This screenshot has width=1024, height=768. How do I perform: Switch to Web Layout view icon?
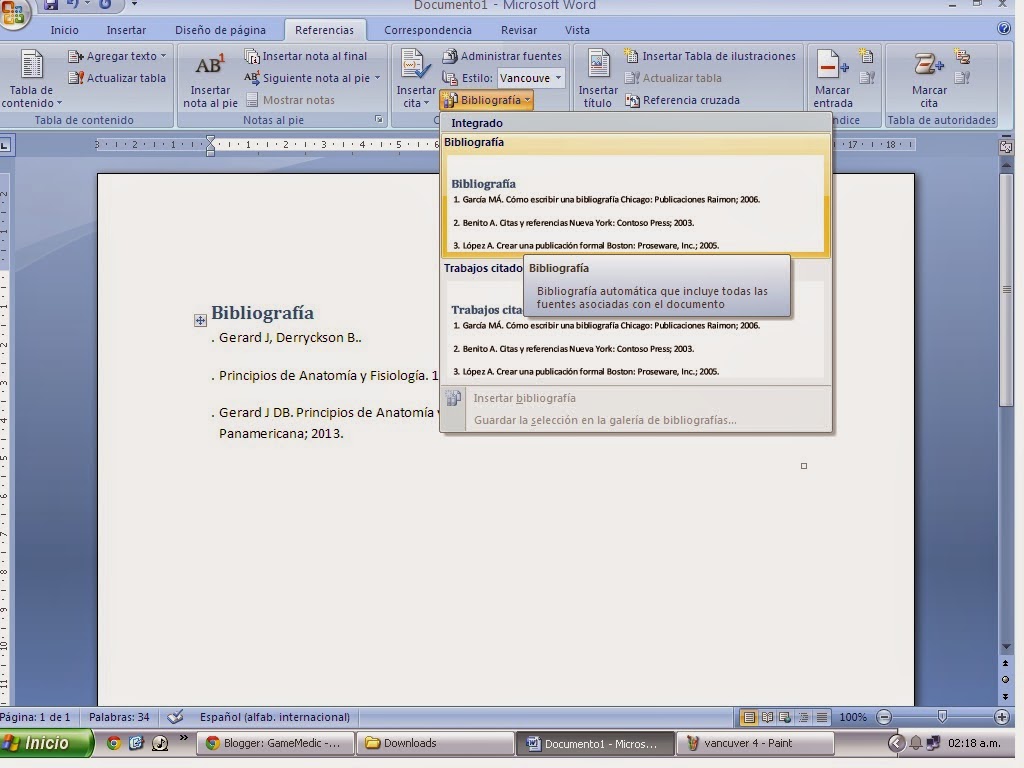pyautogui.click(x=785, y=717)
